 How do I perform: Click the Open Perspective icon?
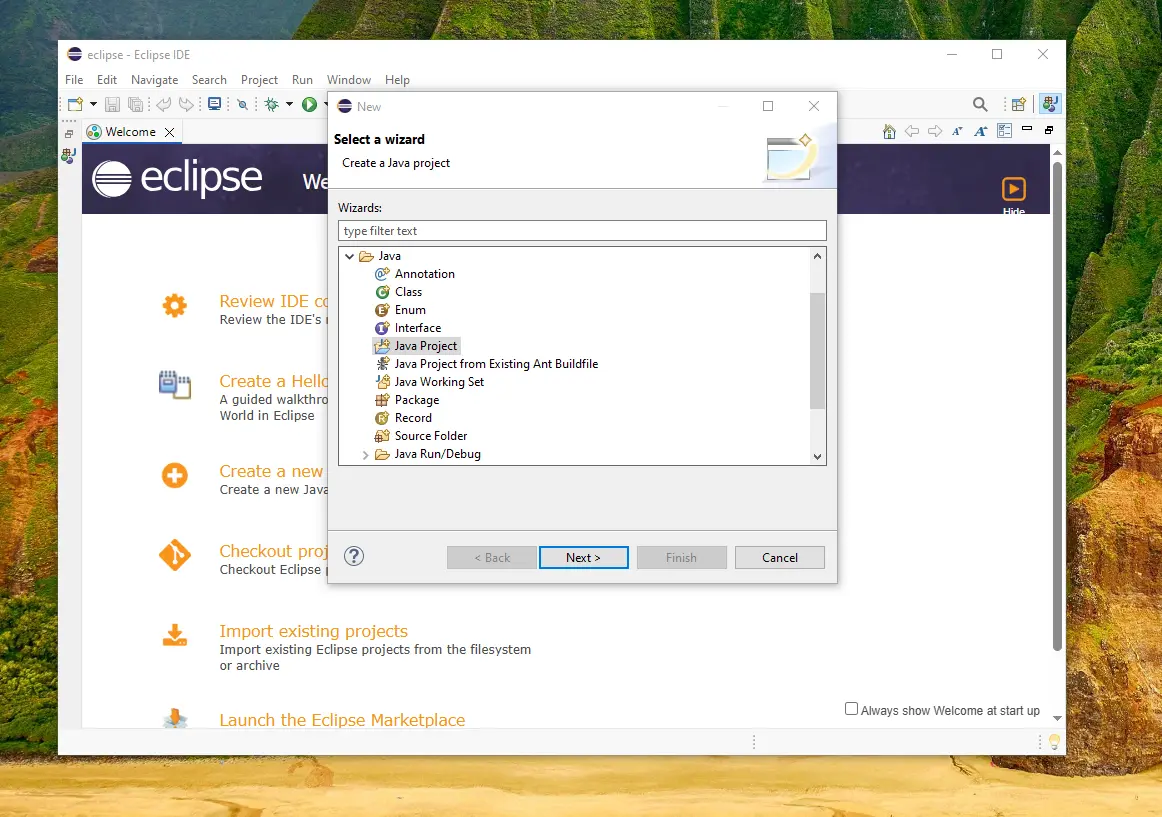pyautogui.click(x=1019, y=105)
